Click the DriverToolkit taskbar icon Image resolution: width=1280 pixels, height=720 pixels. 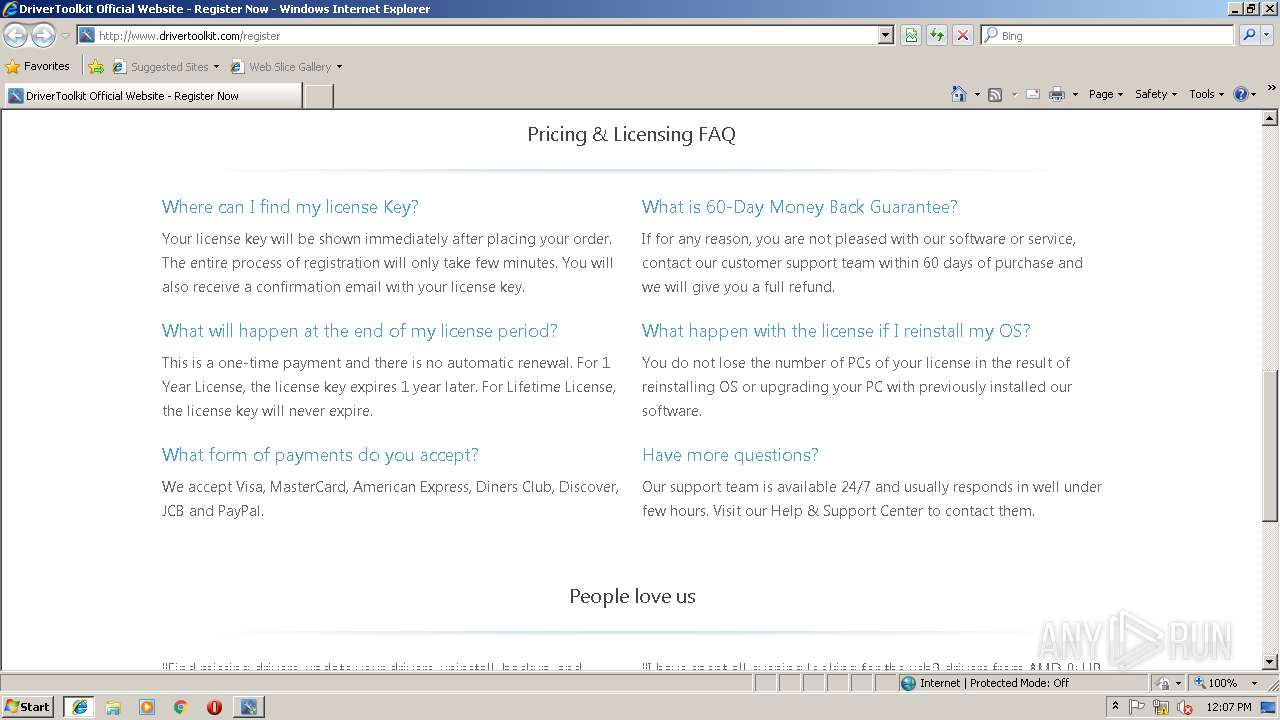coord(248,707)
